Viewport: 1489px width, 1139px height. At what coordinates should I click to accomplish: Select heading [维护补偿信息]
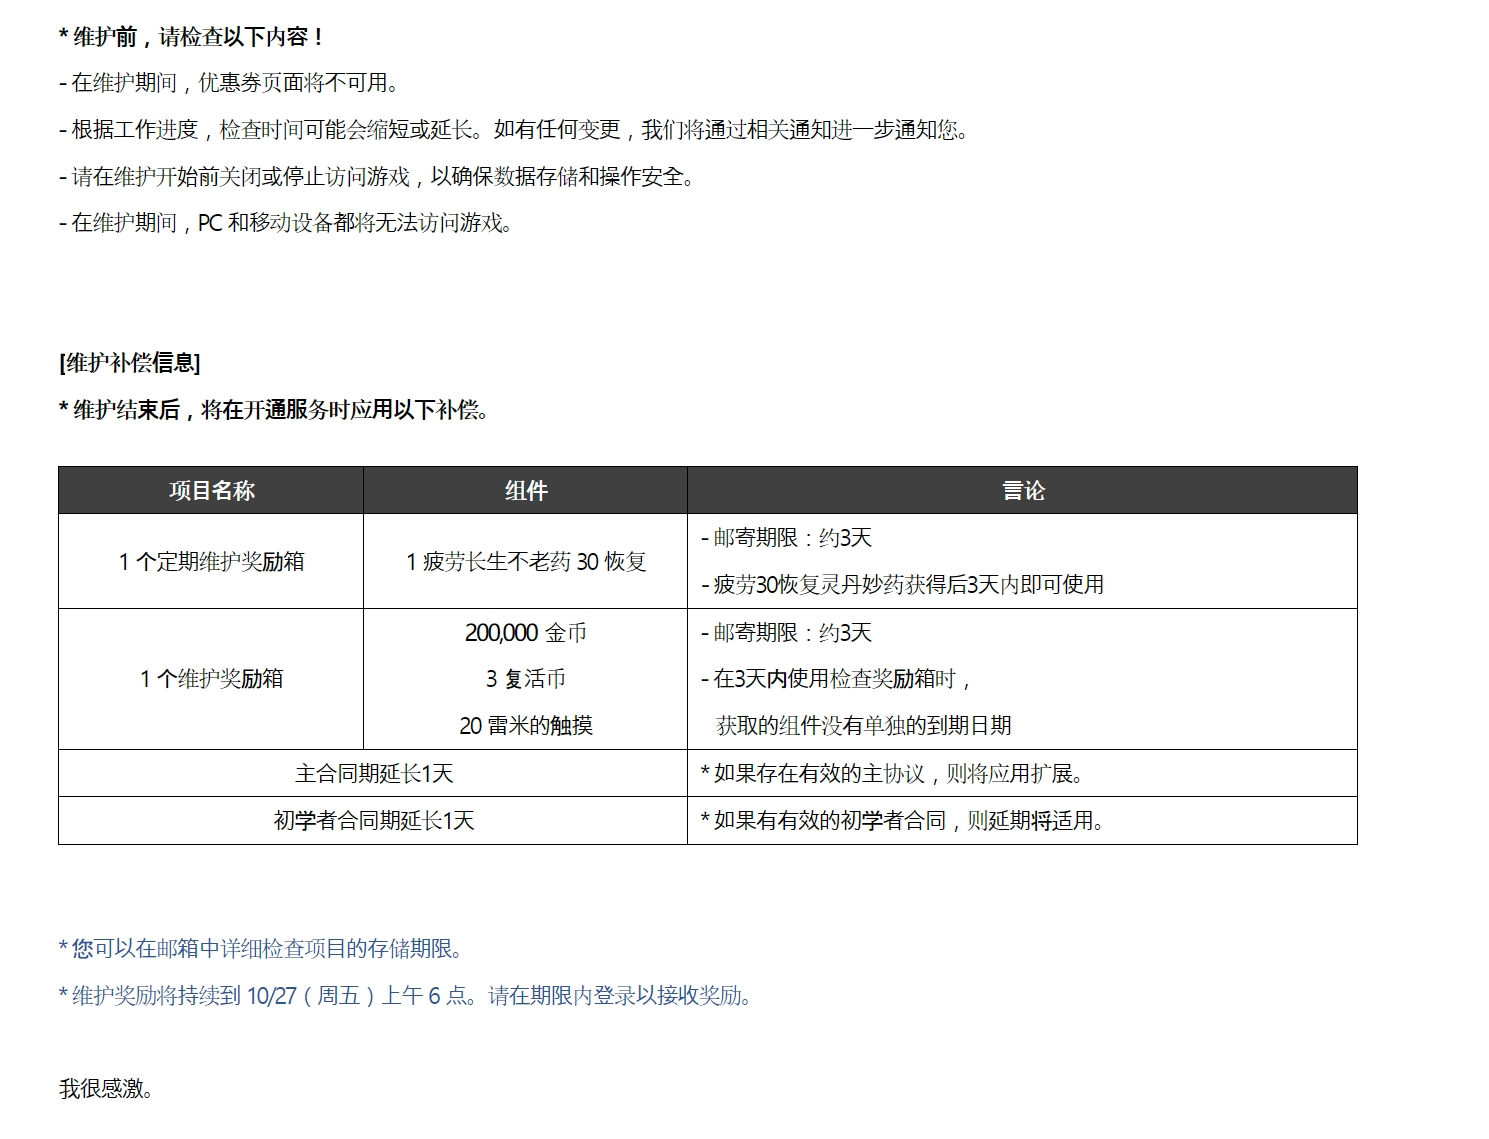pyautogui.click(x=130, y=363)
